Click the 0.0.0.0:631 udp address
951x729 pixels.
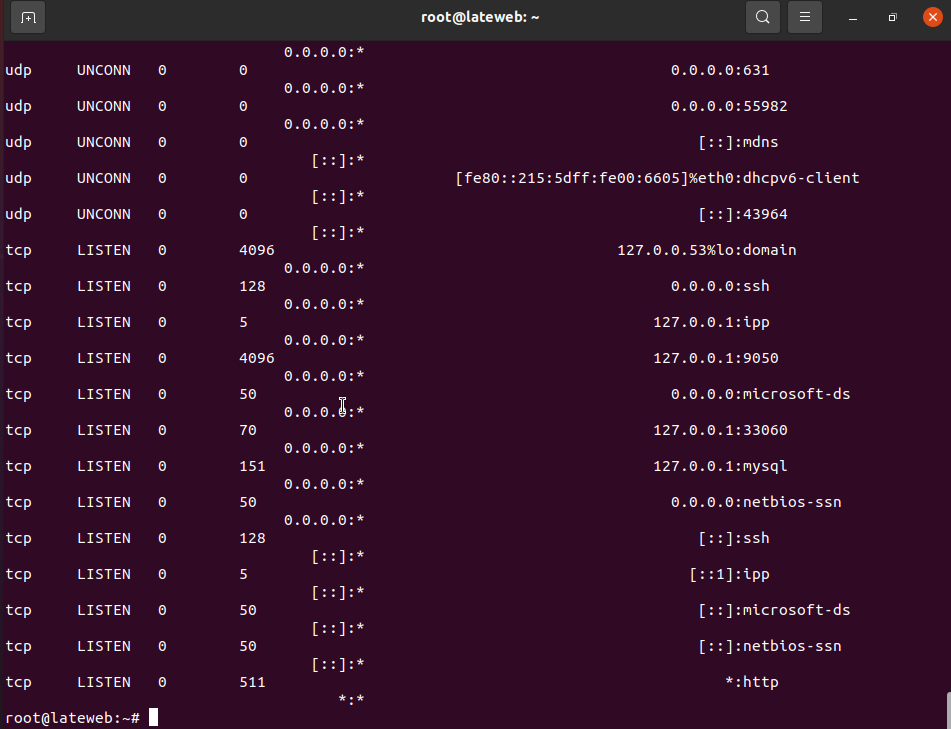pos(720,70)
